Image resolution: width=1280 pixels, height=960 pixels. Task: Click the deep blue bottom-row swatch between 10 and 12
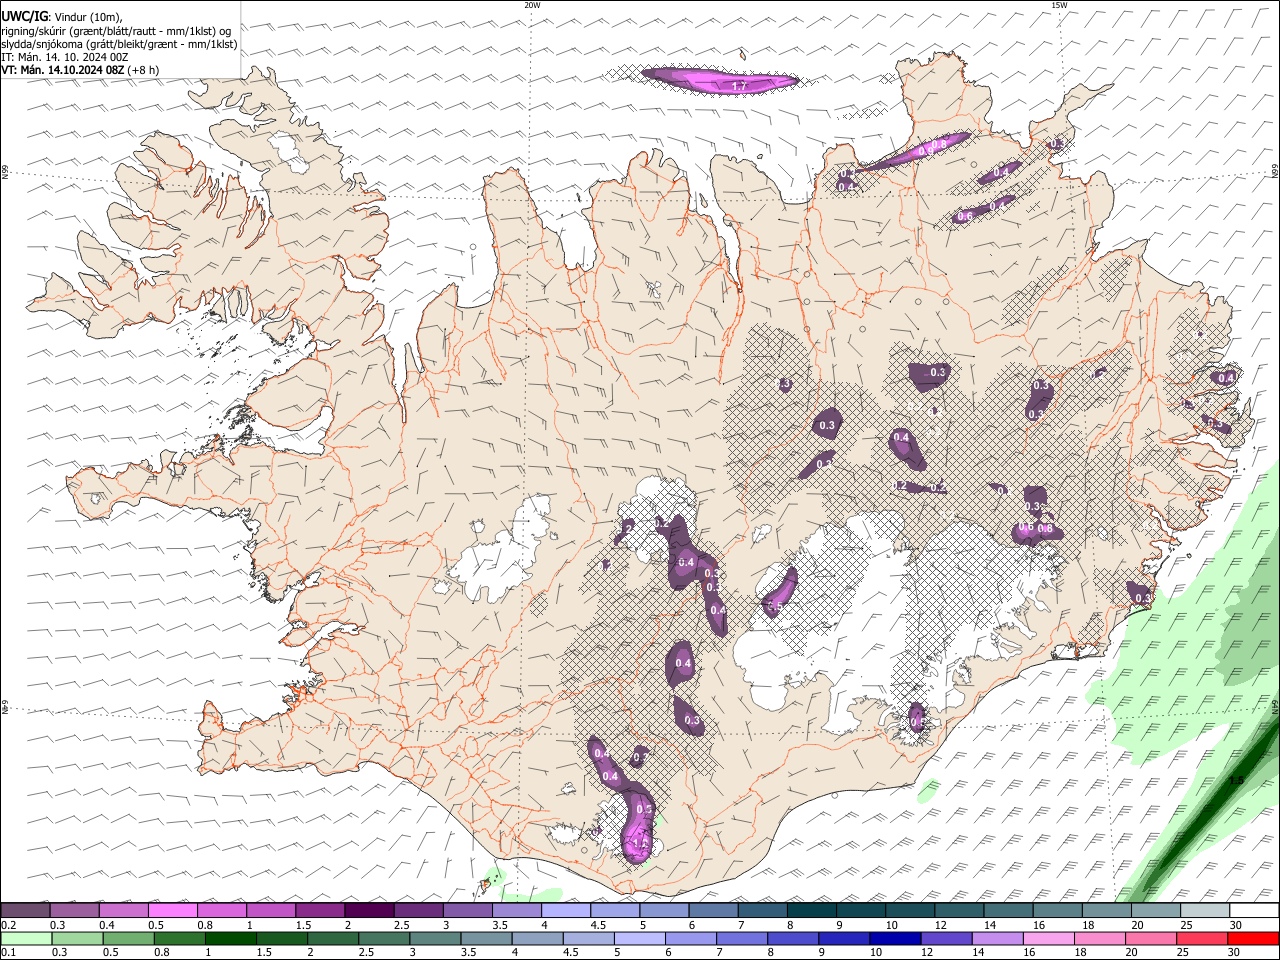(894, 938)
